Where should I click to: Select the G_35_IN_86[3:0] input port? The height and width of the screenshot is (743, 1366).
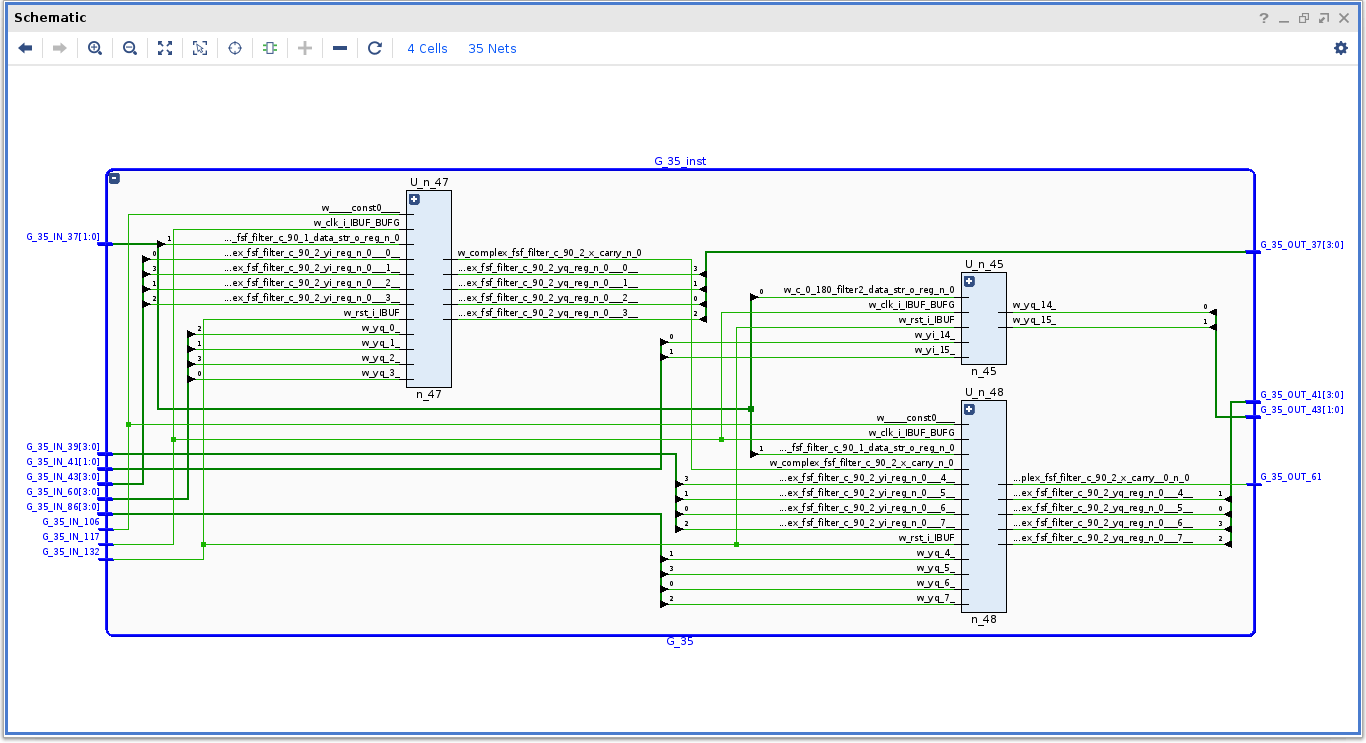[62, 507]
